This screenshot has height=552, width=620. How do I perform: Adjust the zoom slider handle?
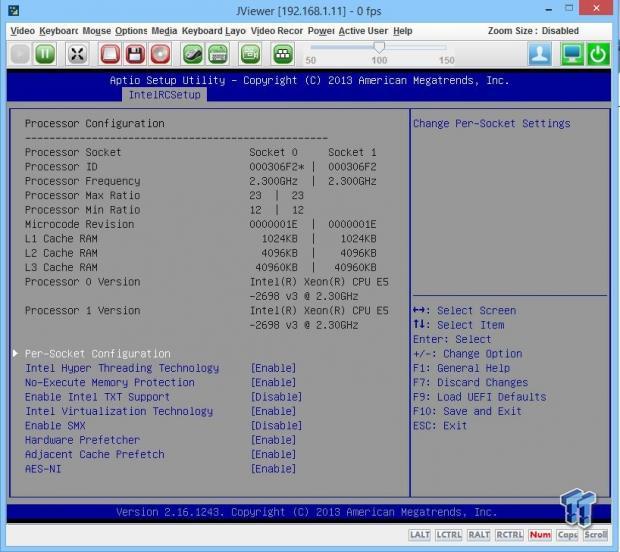coord(379,48)
